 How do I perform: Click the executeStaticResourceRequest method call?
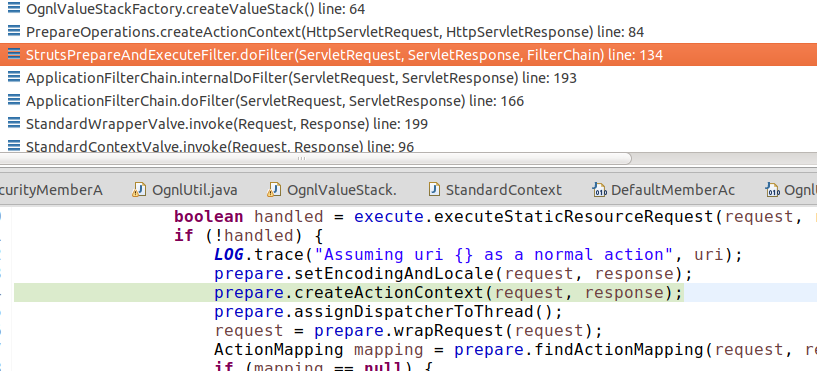coord(575,216)
